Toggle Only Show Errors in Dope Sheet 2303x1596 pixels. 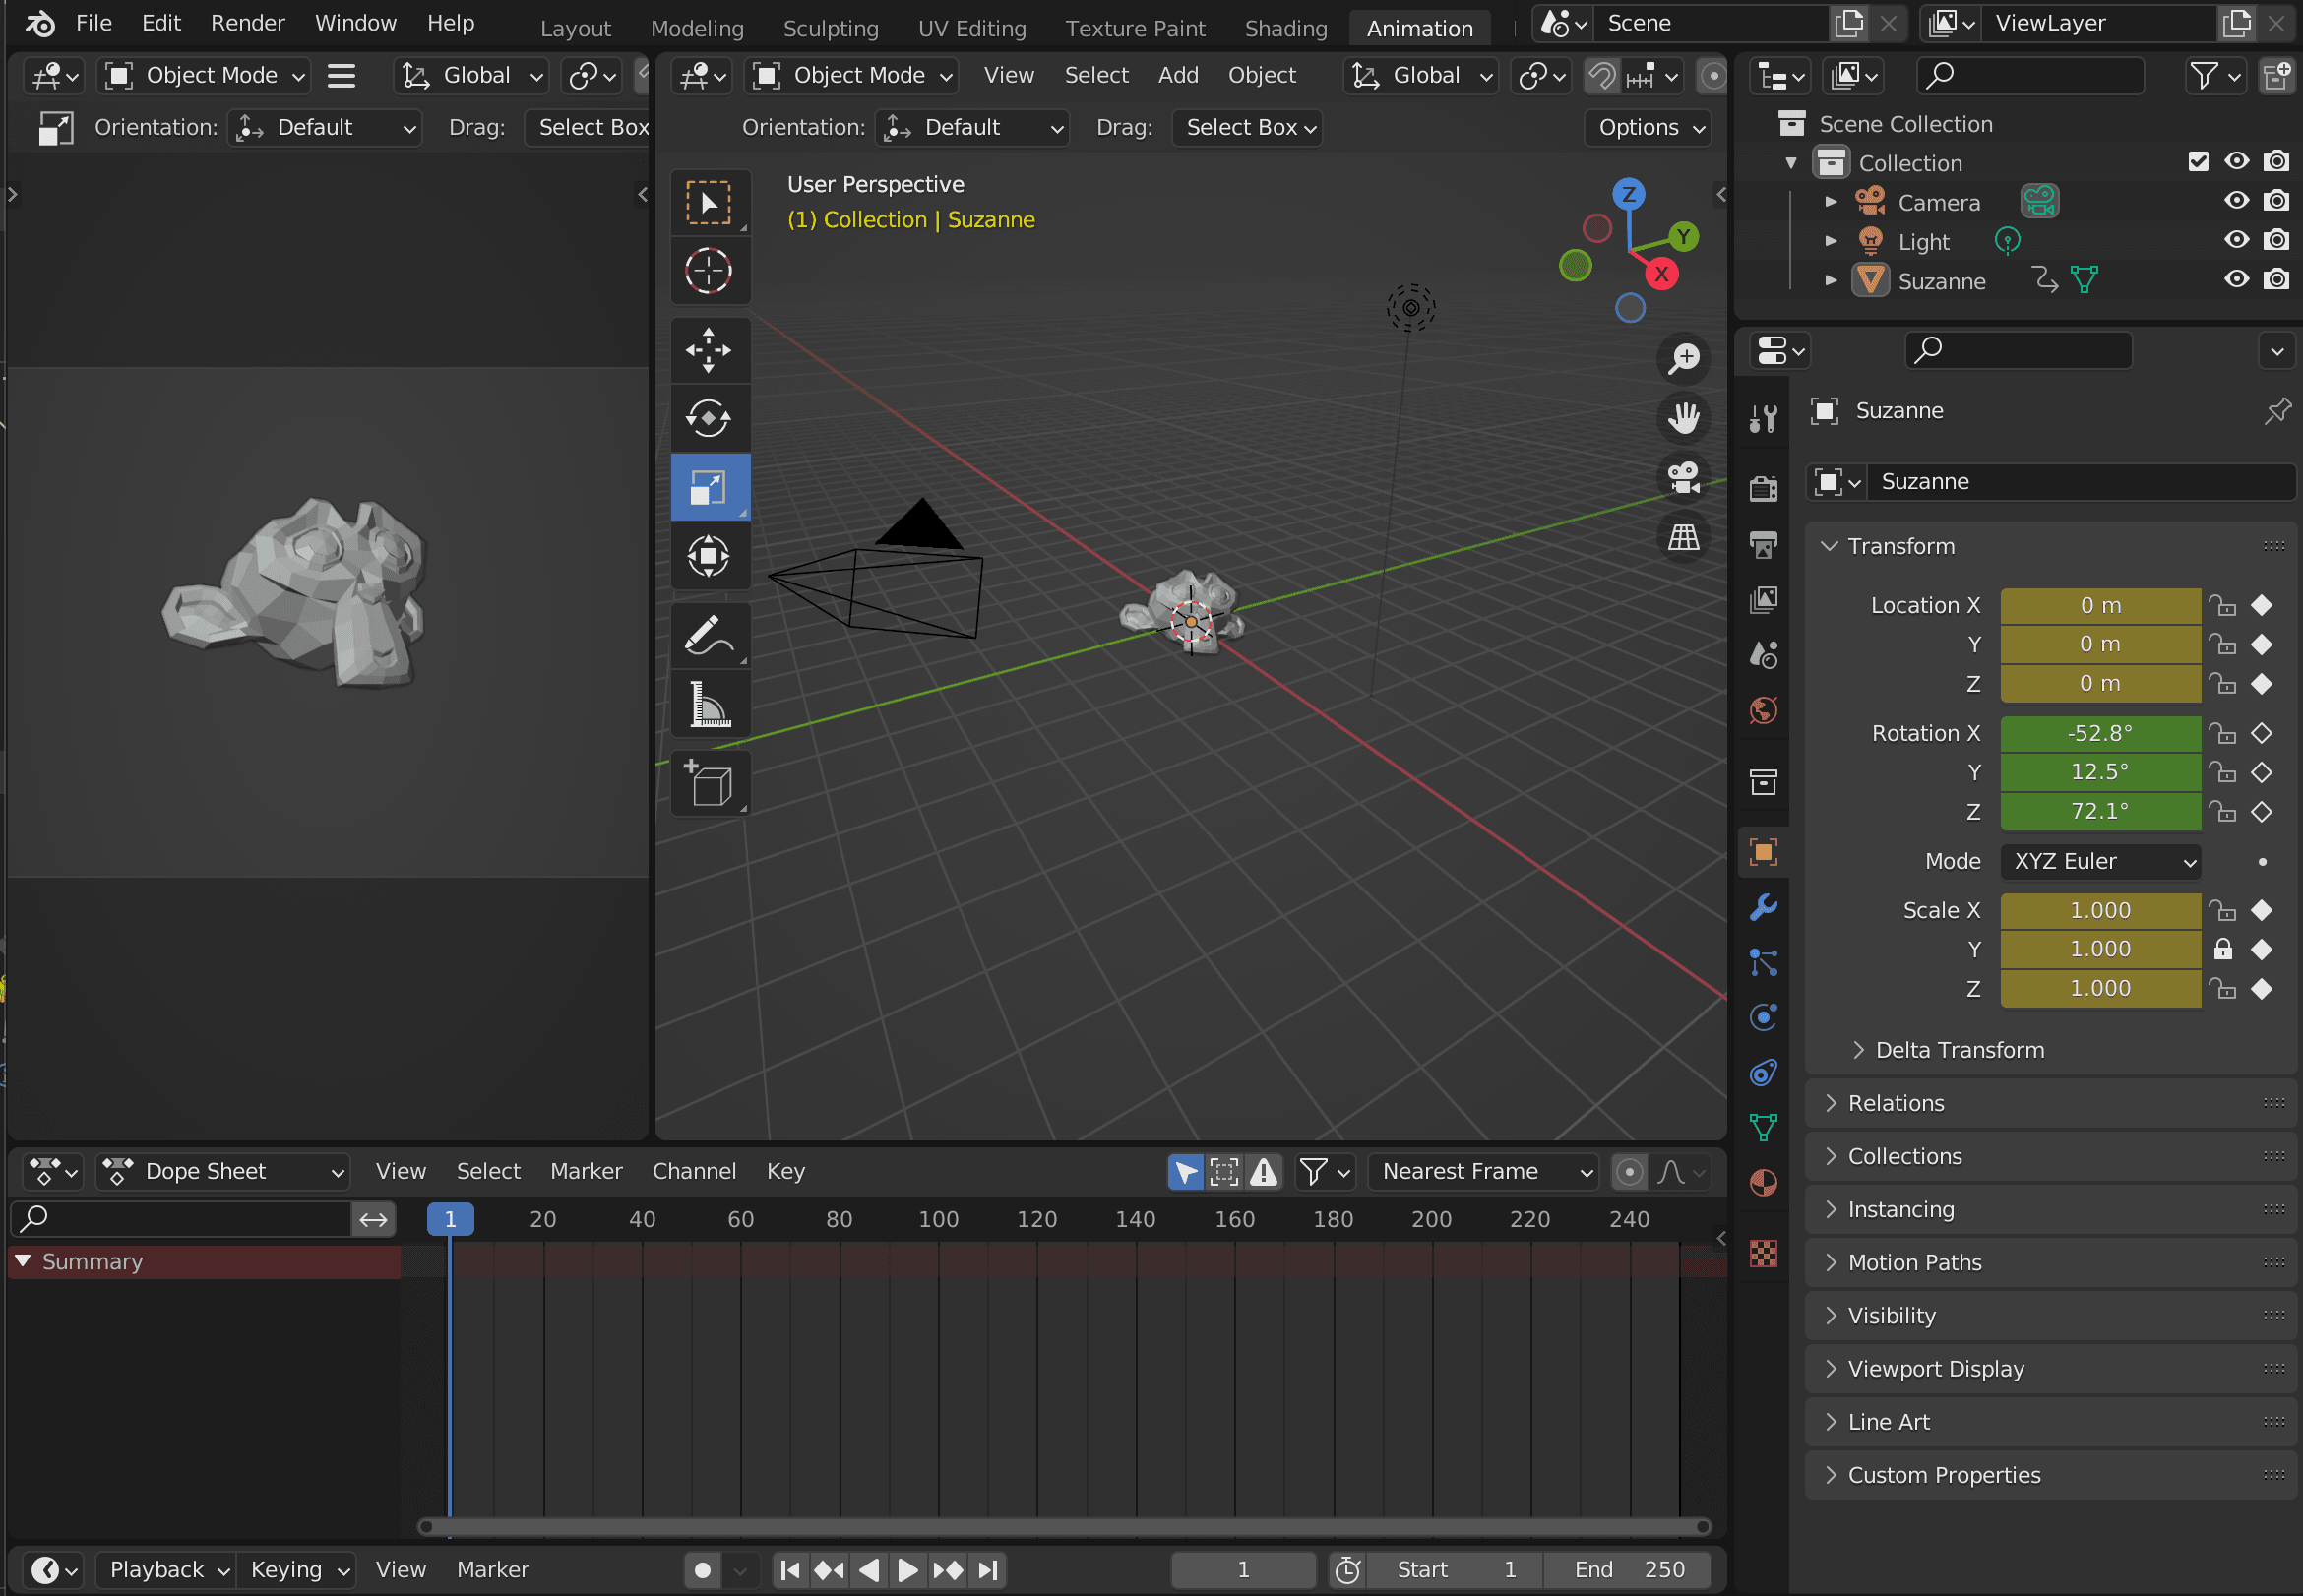tap(1264, 1172)
